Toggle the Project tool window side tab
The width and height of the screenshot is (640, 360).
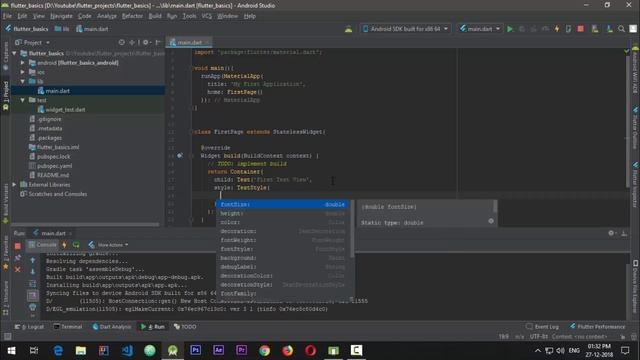click(x=5, y=96)
